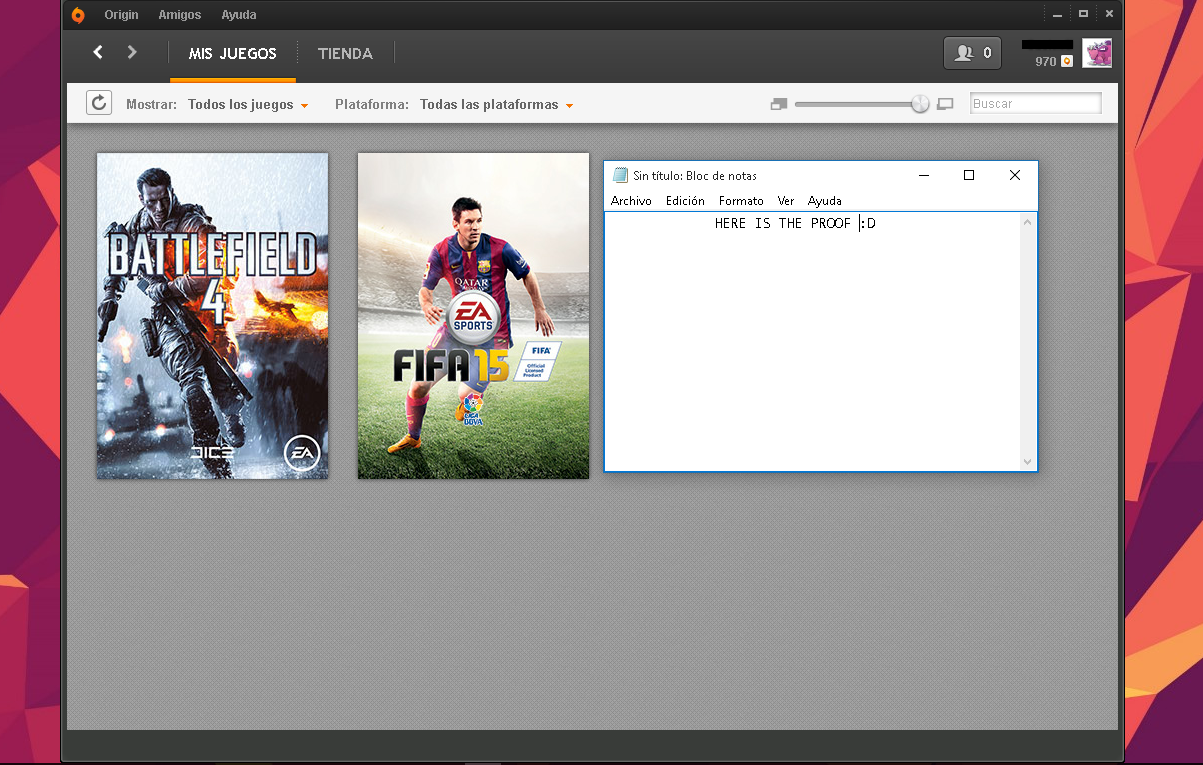The width and height of the screenshot is (1203, 765).
Task: Open the Edición menu in Notepad
Action: coord(685,201)
